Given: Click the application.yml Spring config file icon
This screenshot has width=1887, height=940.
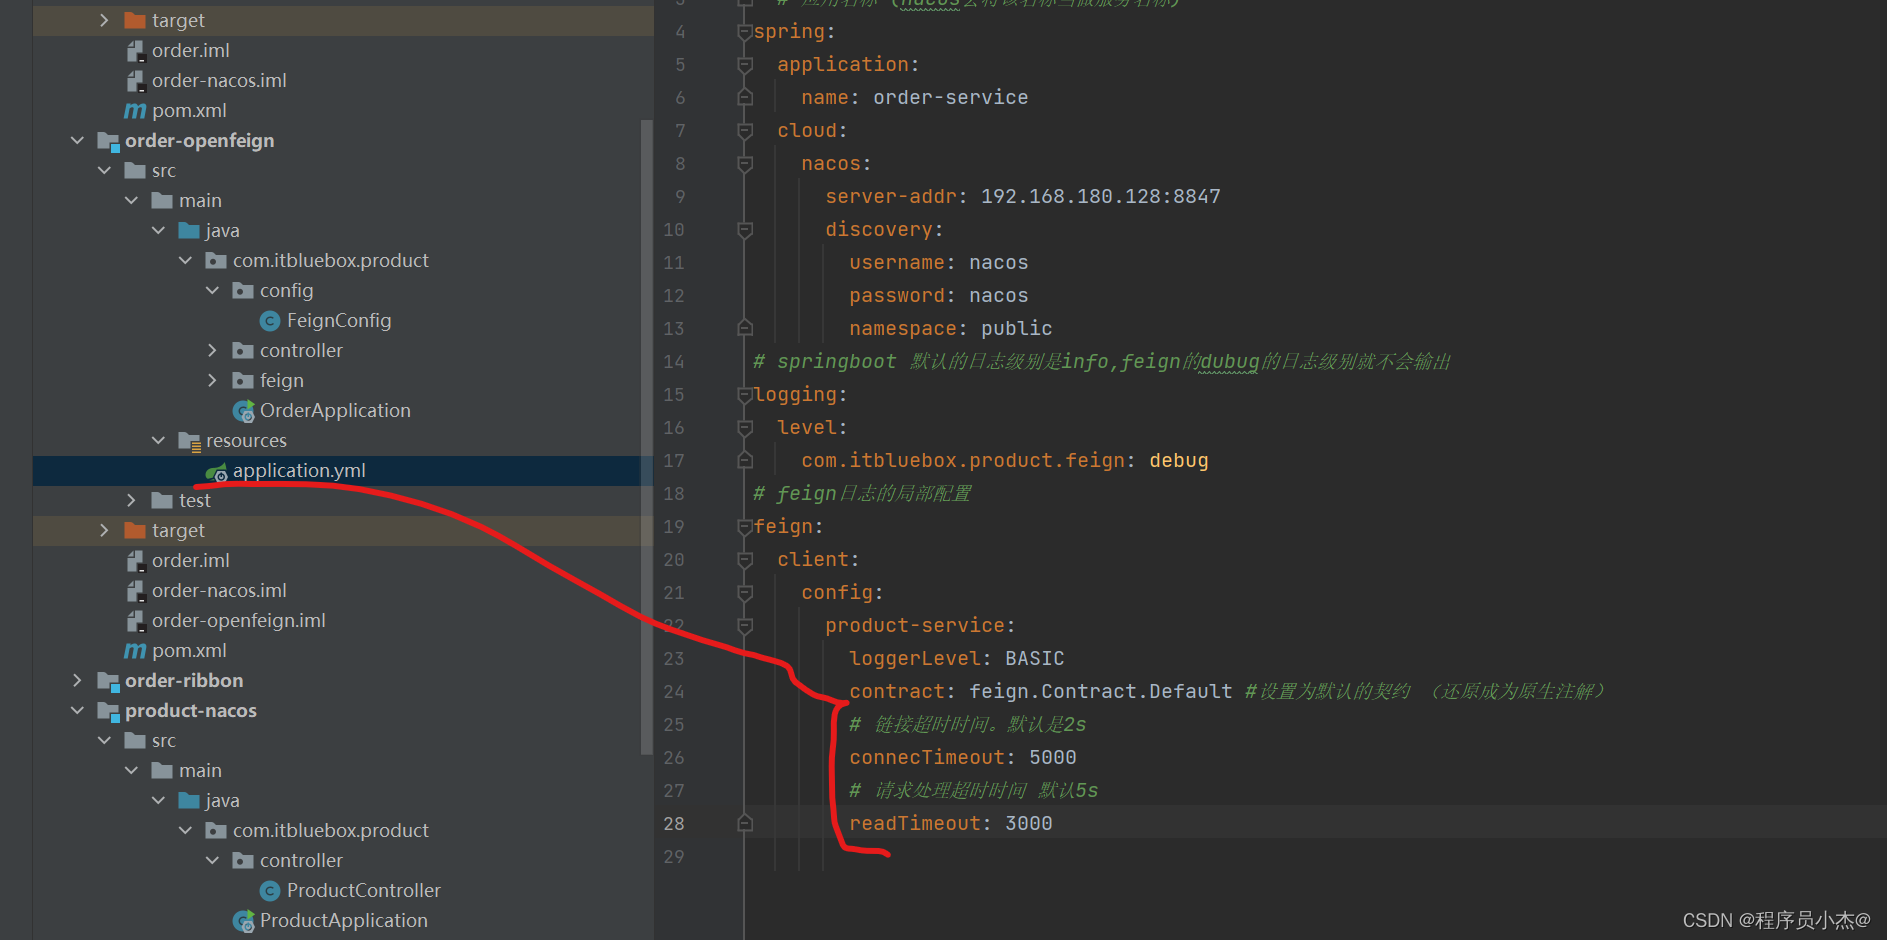Looking at the screenshot, I should pyautogui.click(x=216, y=471).
